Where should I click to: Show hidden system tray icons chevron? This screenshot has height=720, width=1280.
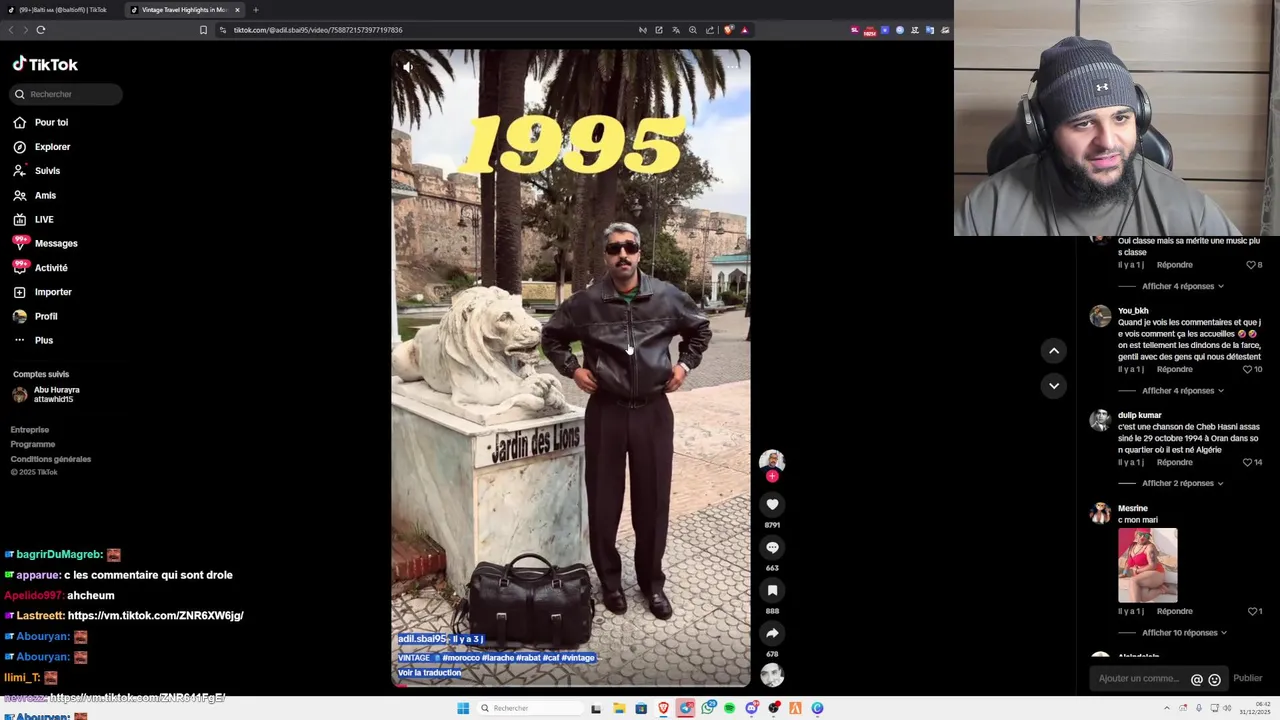click(1167, 708)
